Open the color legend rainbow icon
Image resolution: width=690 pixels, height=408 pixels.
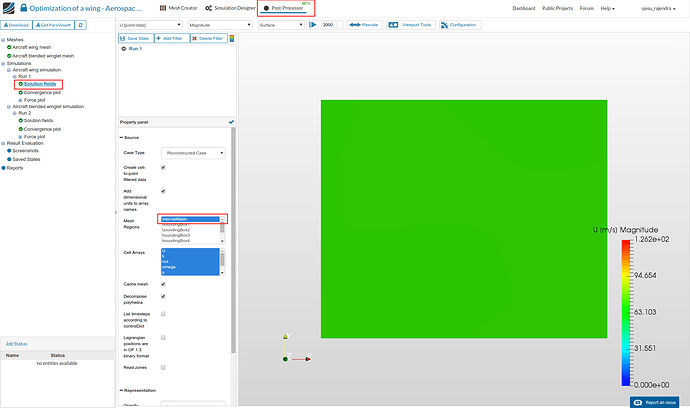[x=233, y=38]
